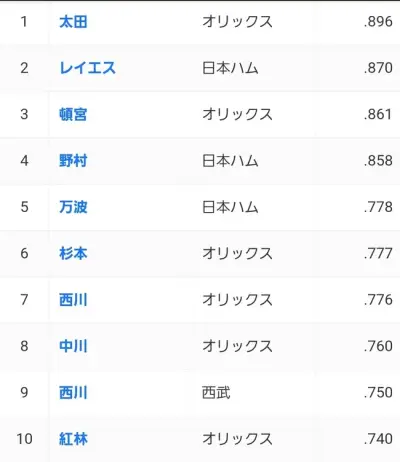Open 西川 of 西武 in rank 9
Viewport: 400px width, 462px height.
(73, 393)
